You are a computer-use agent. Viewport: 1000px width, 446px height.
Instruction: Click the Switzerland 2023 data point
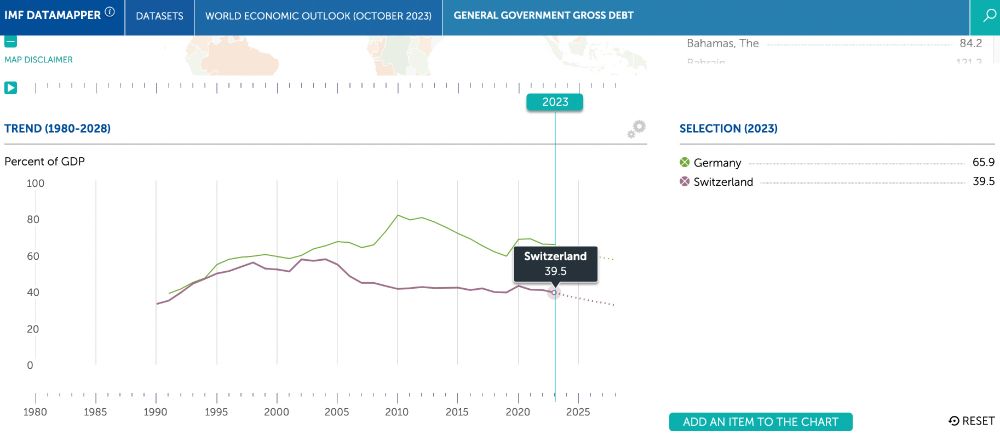(554, 293)
